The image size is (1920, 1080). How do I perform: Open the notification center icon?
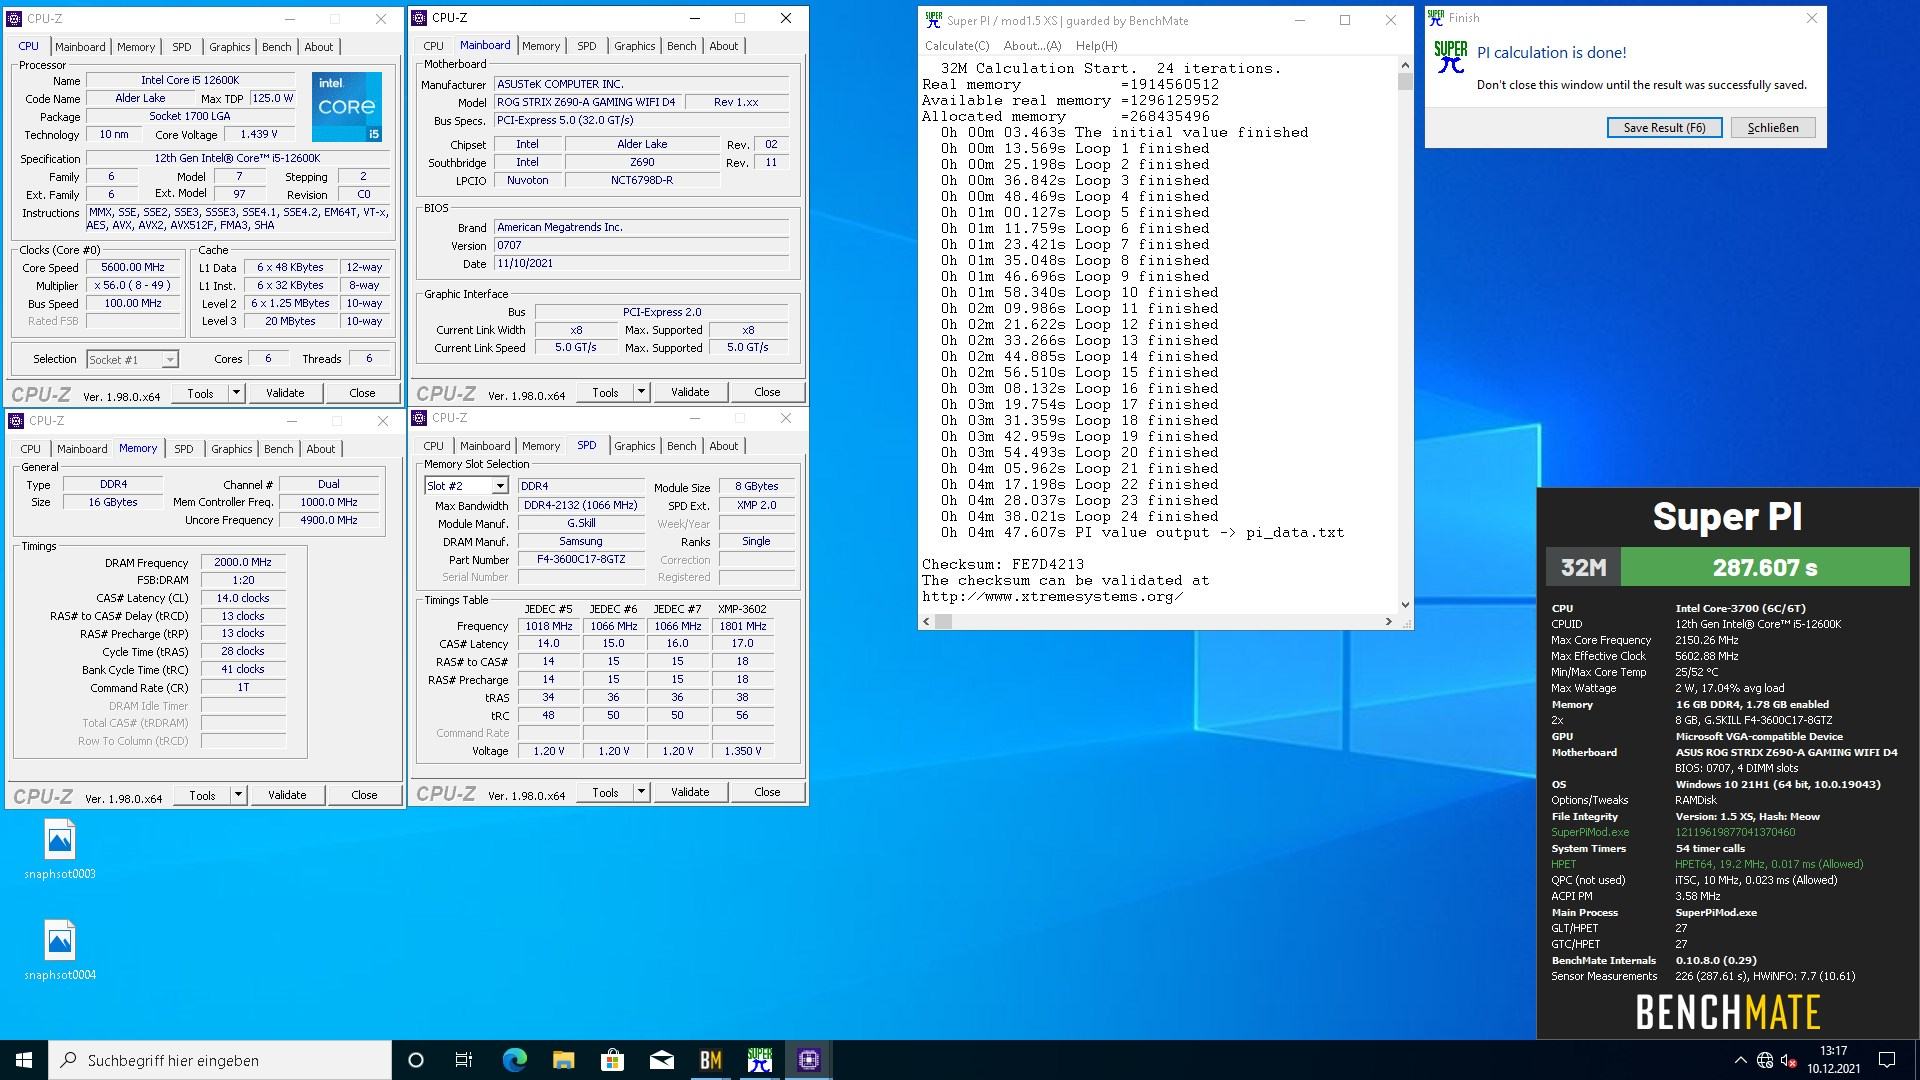tap(1887, 1060)
